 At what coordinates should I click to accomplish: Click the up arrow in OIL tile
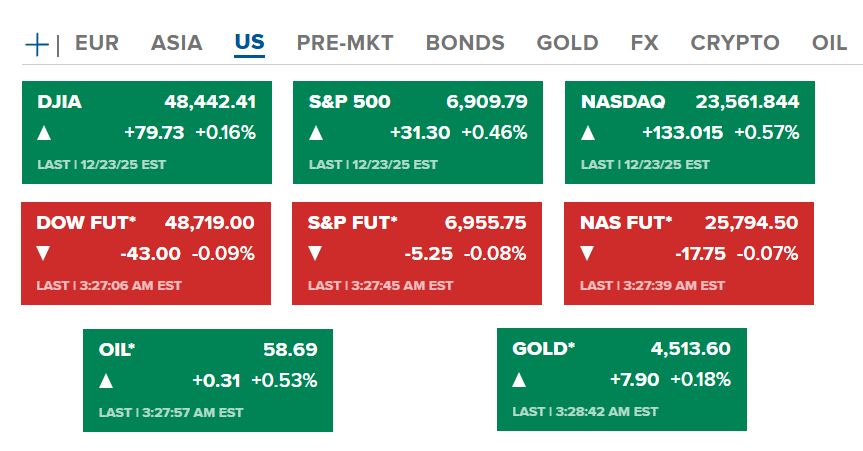pos(105,381)
